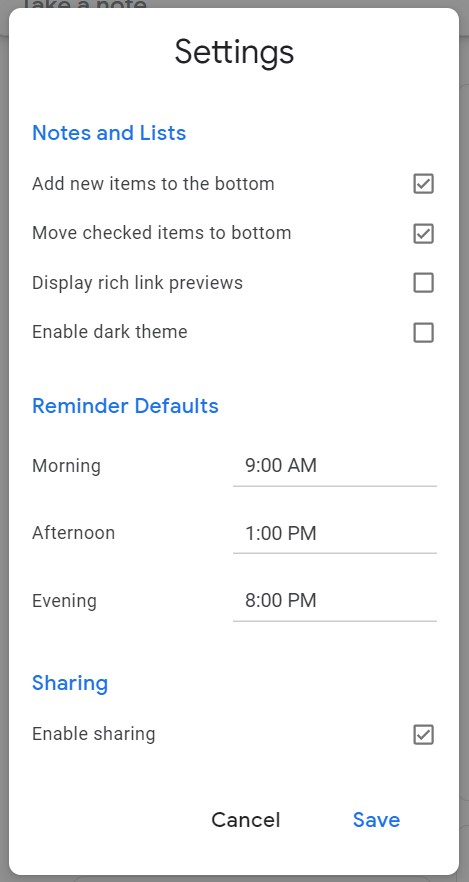Screen dimensions: 469x882
Task: Open the Afternoon 1:00 PM time field
Action: click(x=335, y=534)
